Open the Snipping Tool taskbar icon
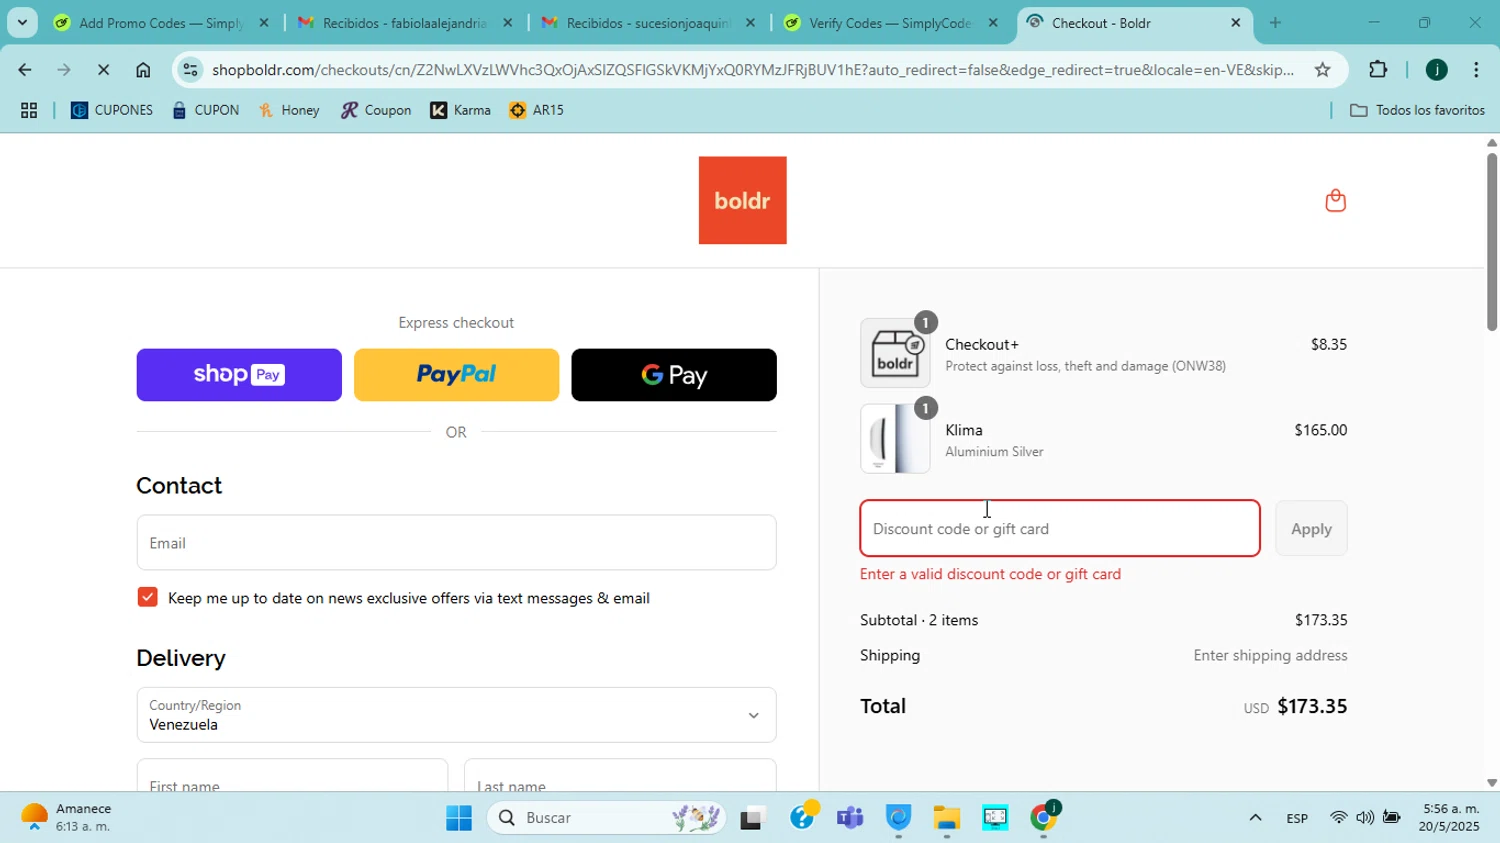1500x843 pixels. [995, 818]
